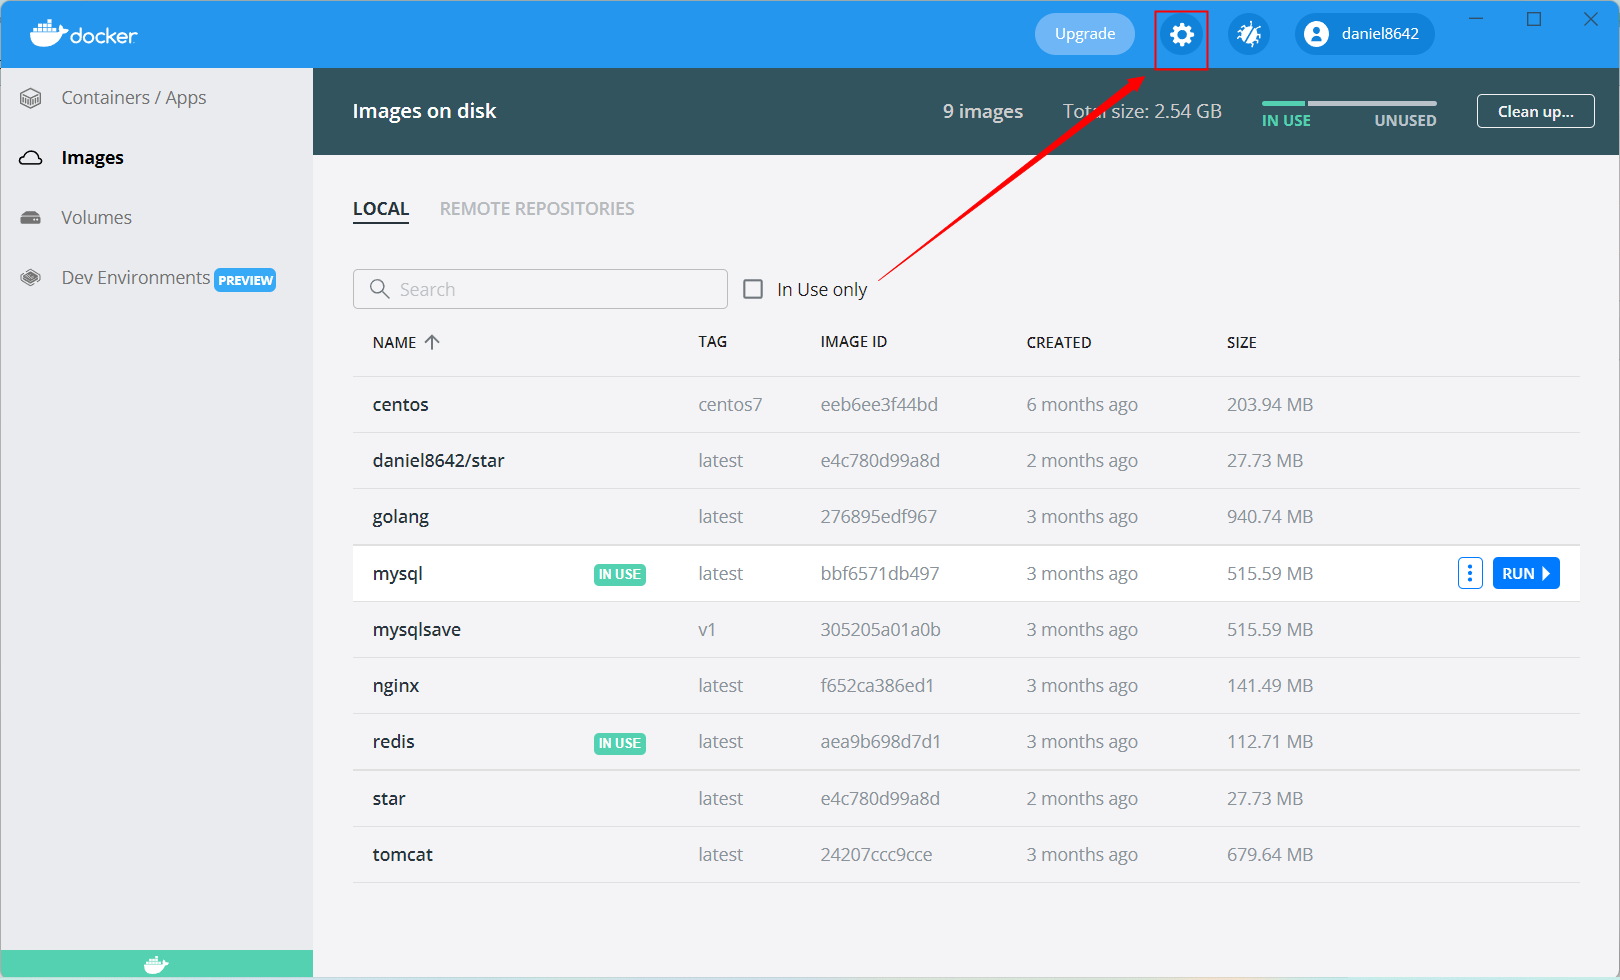
Task: Select Images in the sidebar
Action: (x=93, y=158)
